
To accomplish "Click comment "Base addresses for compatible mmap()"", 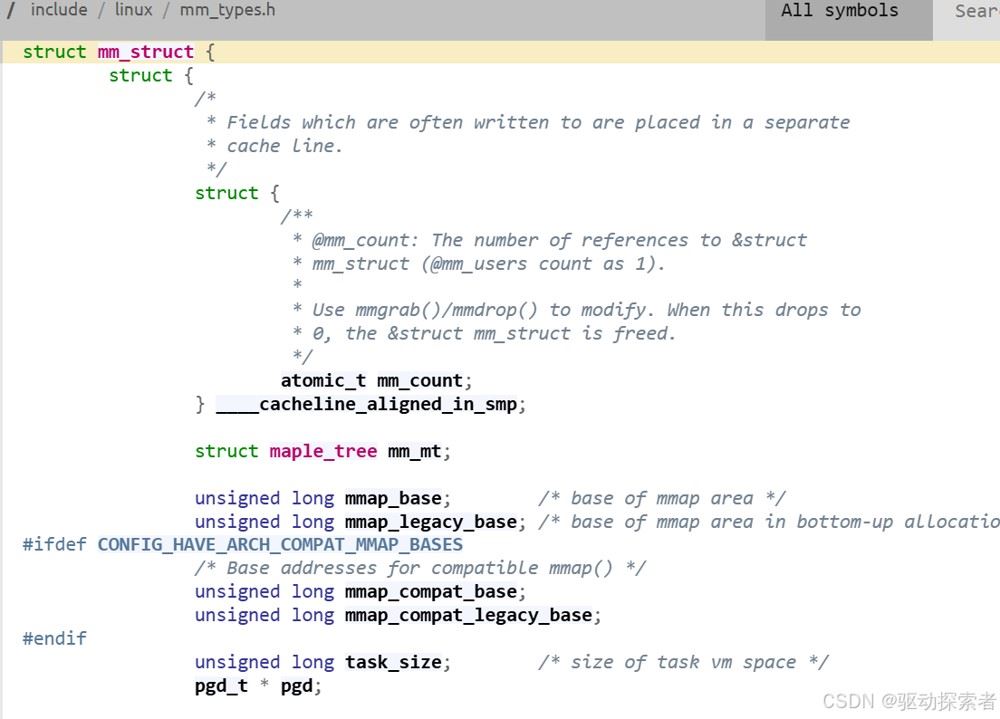I will (420, 568).
